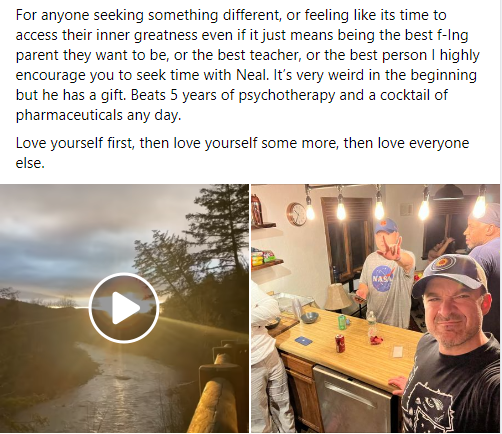Play the sunset river video
The image size is (502, 434).
(124, 308)
